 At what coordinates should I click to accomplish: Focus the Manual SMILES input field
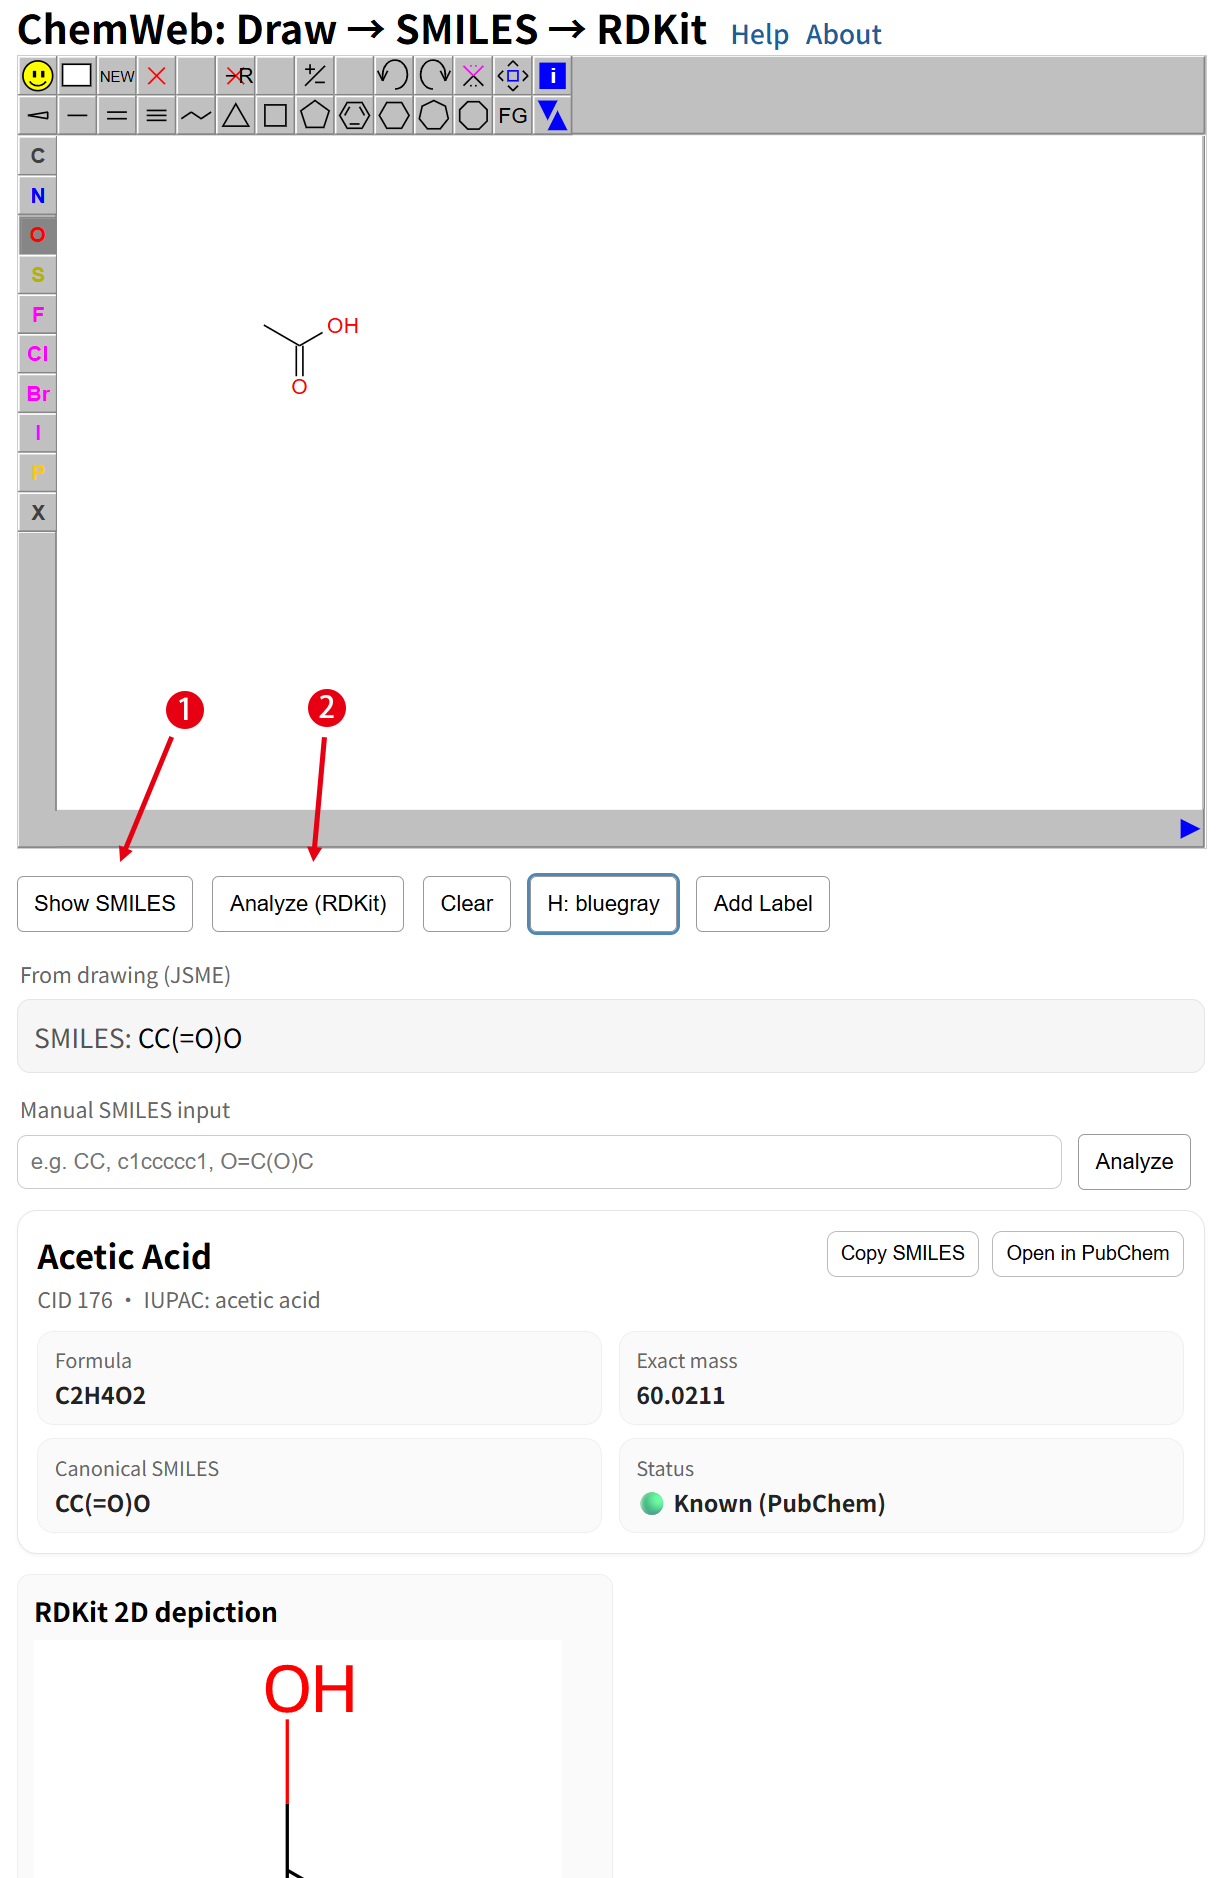click(539, 1162)
